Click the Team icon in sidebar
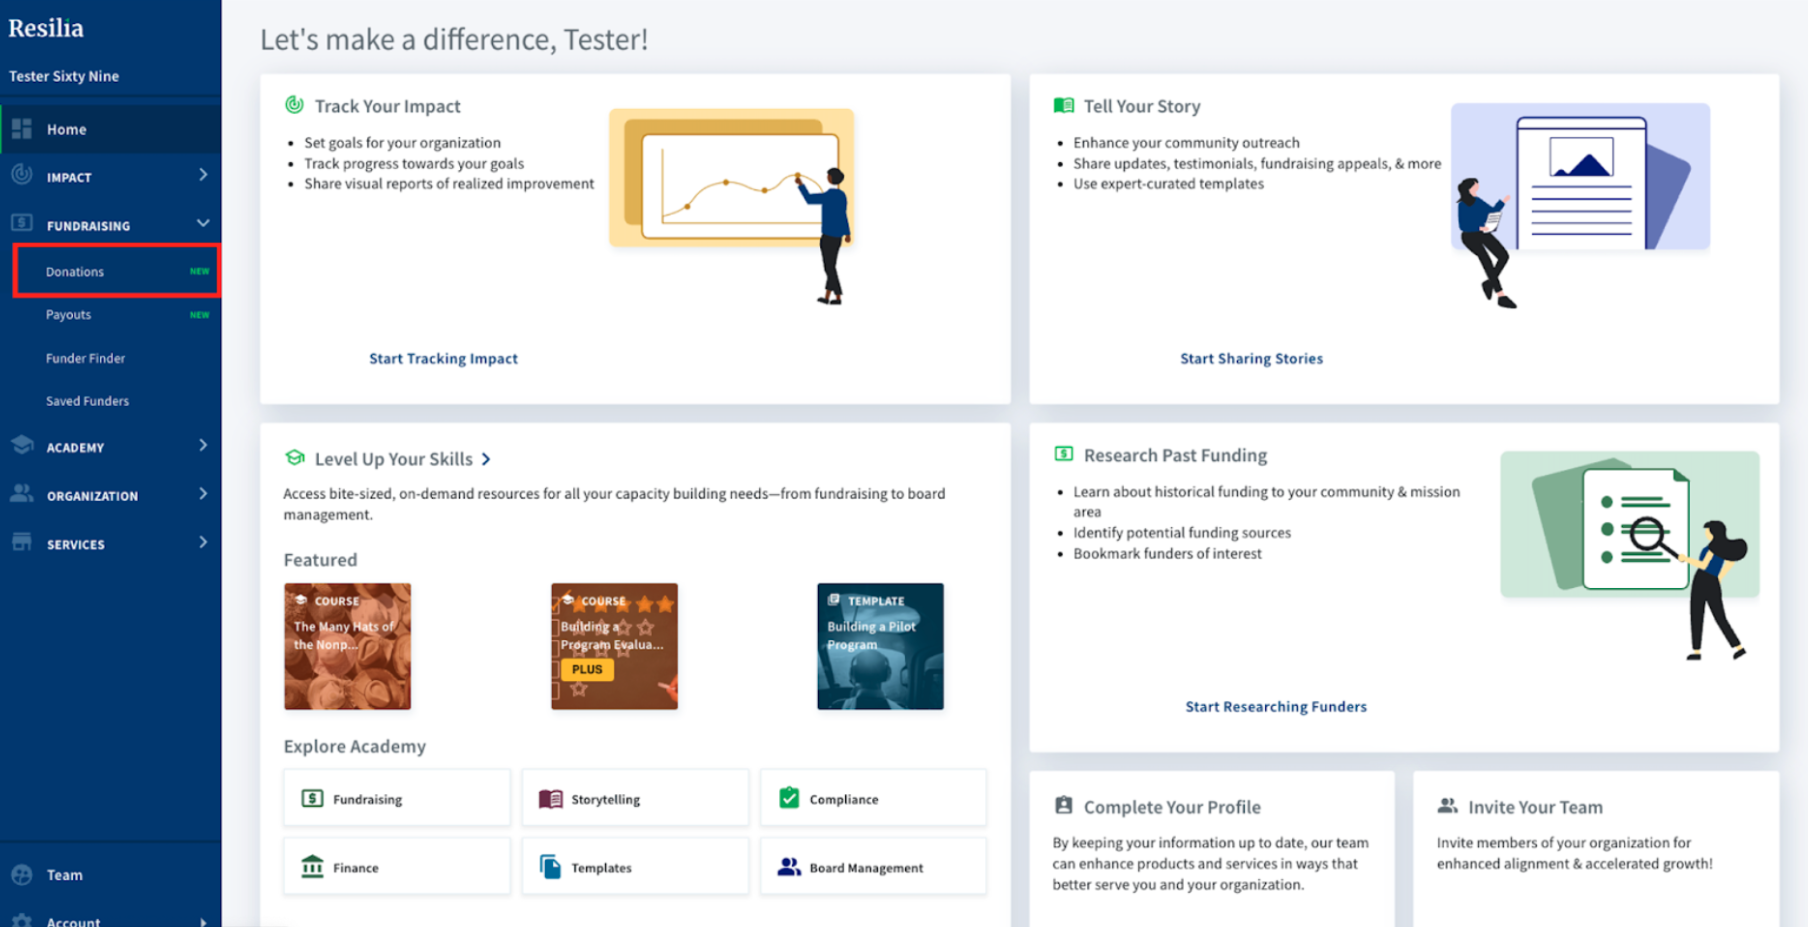This screenshot has width=1808, height=927. pos(22,874)
